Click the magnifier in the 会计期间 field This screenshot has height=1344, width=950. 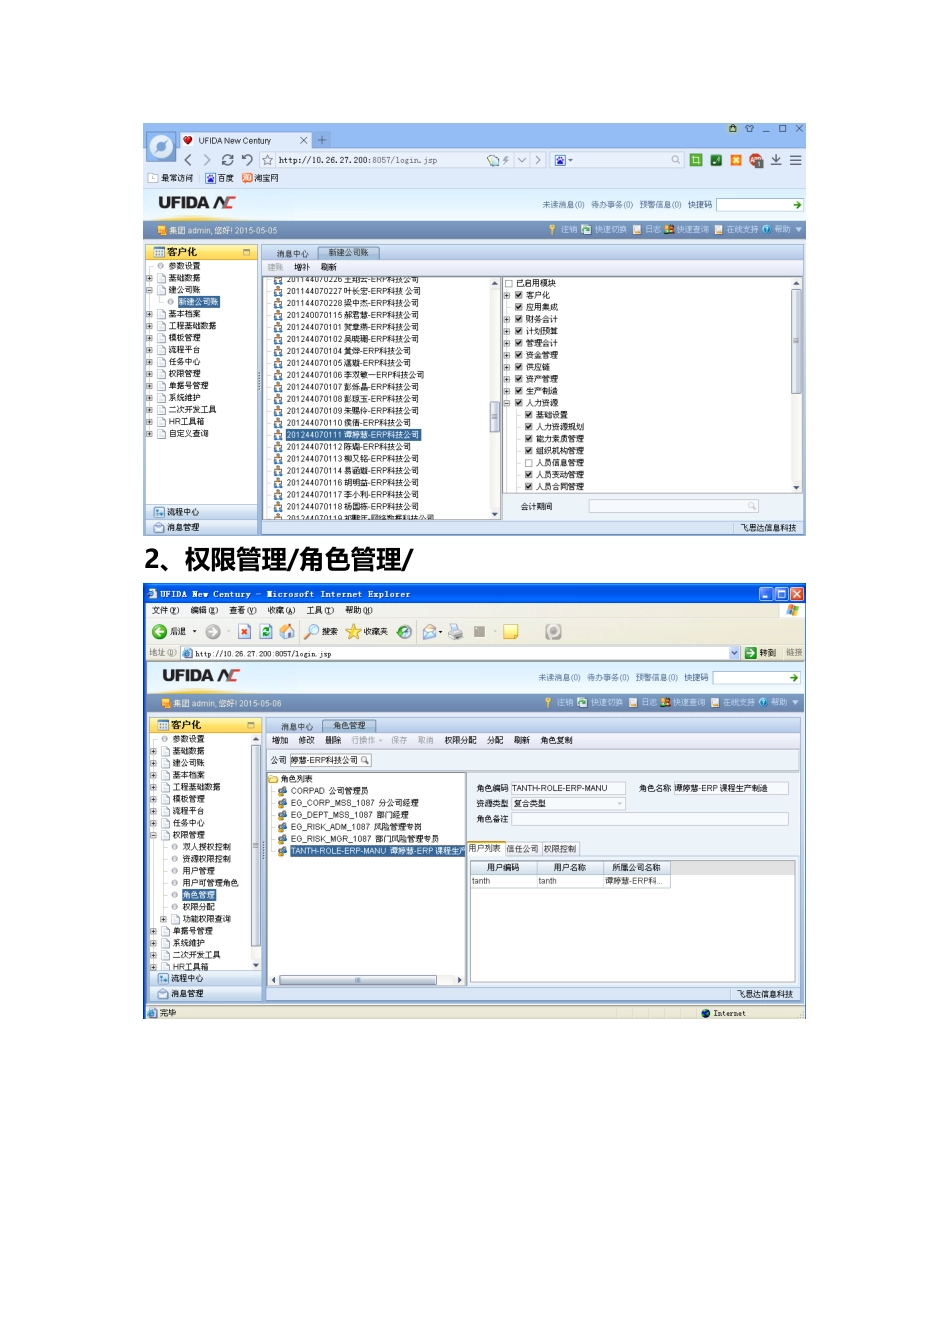coord(752,506)
